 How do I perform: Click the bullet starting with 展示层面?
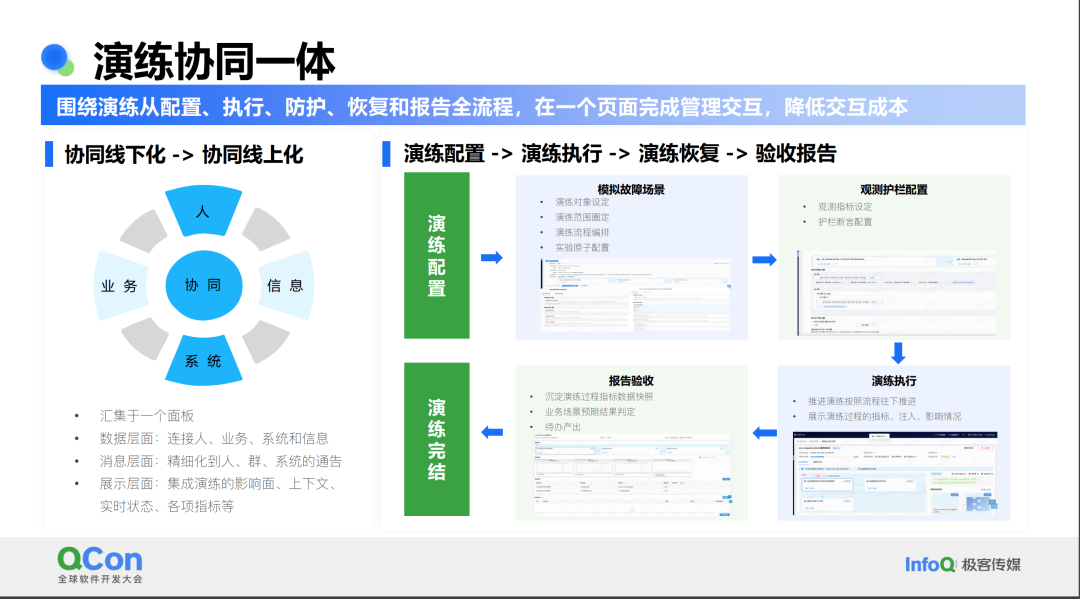(x=218, y=494)
